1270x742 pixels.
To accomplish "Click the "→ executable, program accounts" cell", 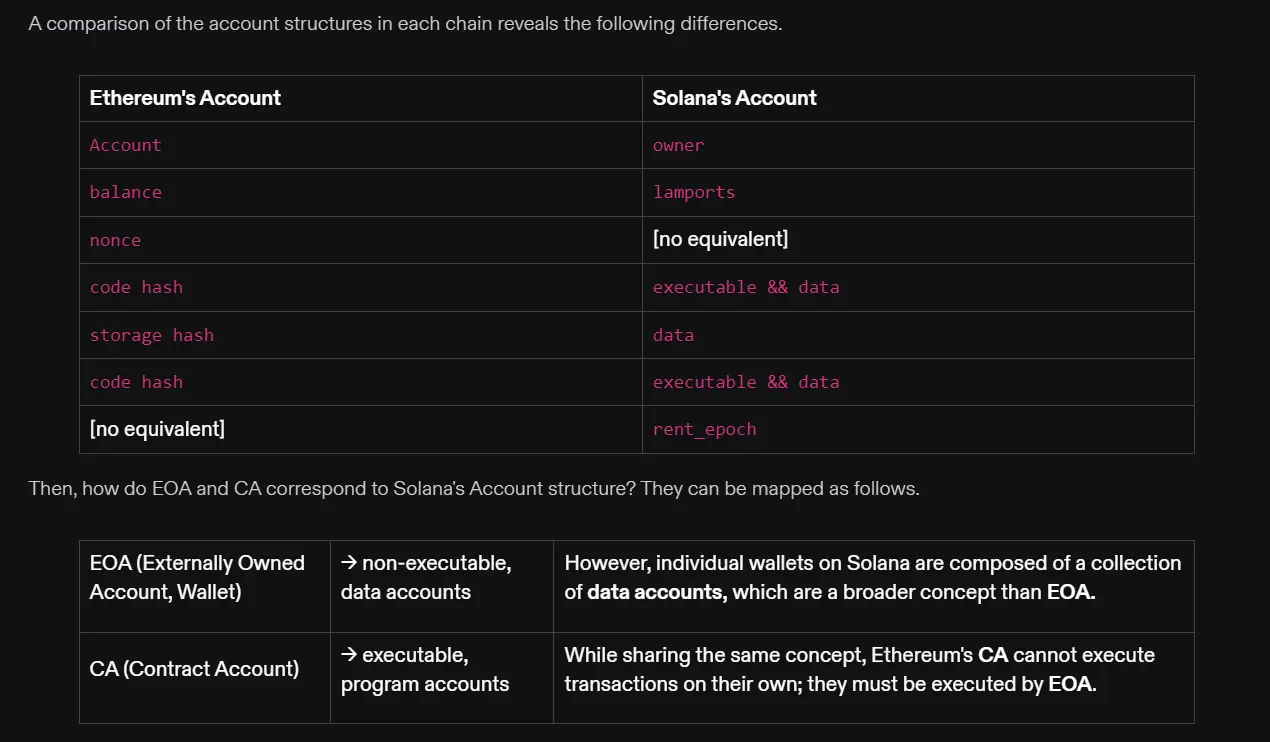I will pyautogui.click(x=442, y=678).
